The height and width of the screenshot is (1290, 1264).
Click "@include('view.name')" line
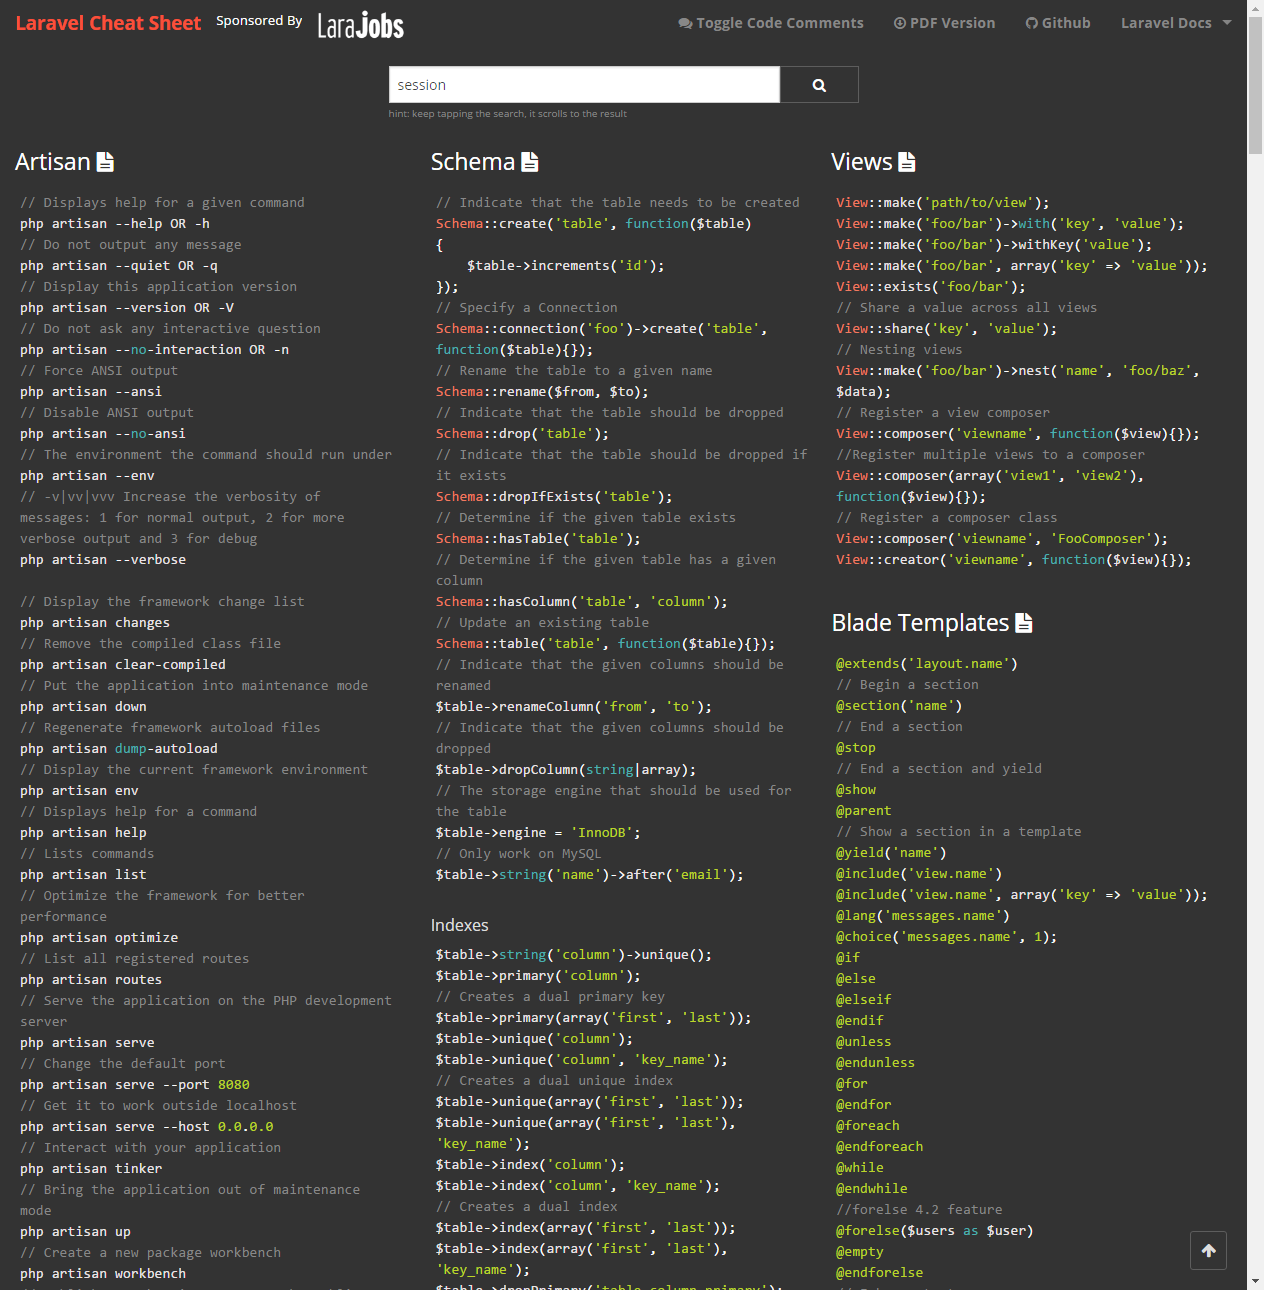(x=919, y=874)
